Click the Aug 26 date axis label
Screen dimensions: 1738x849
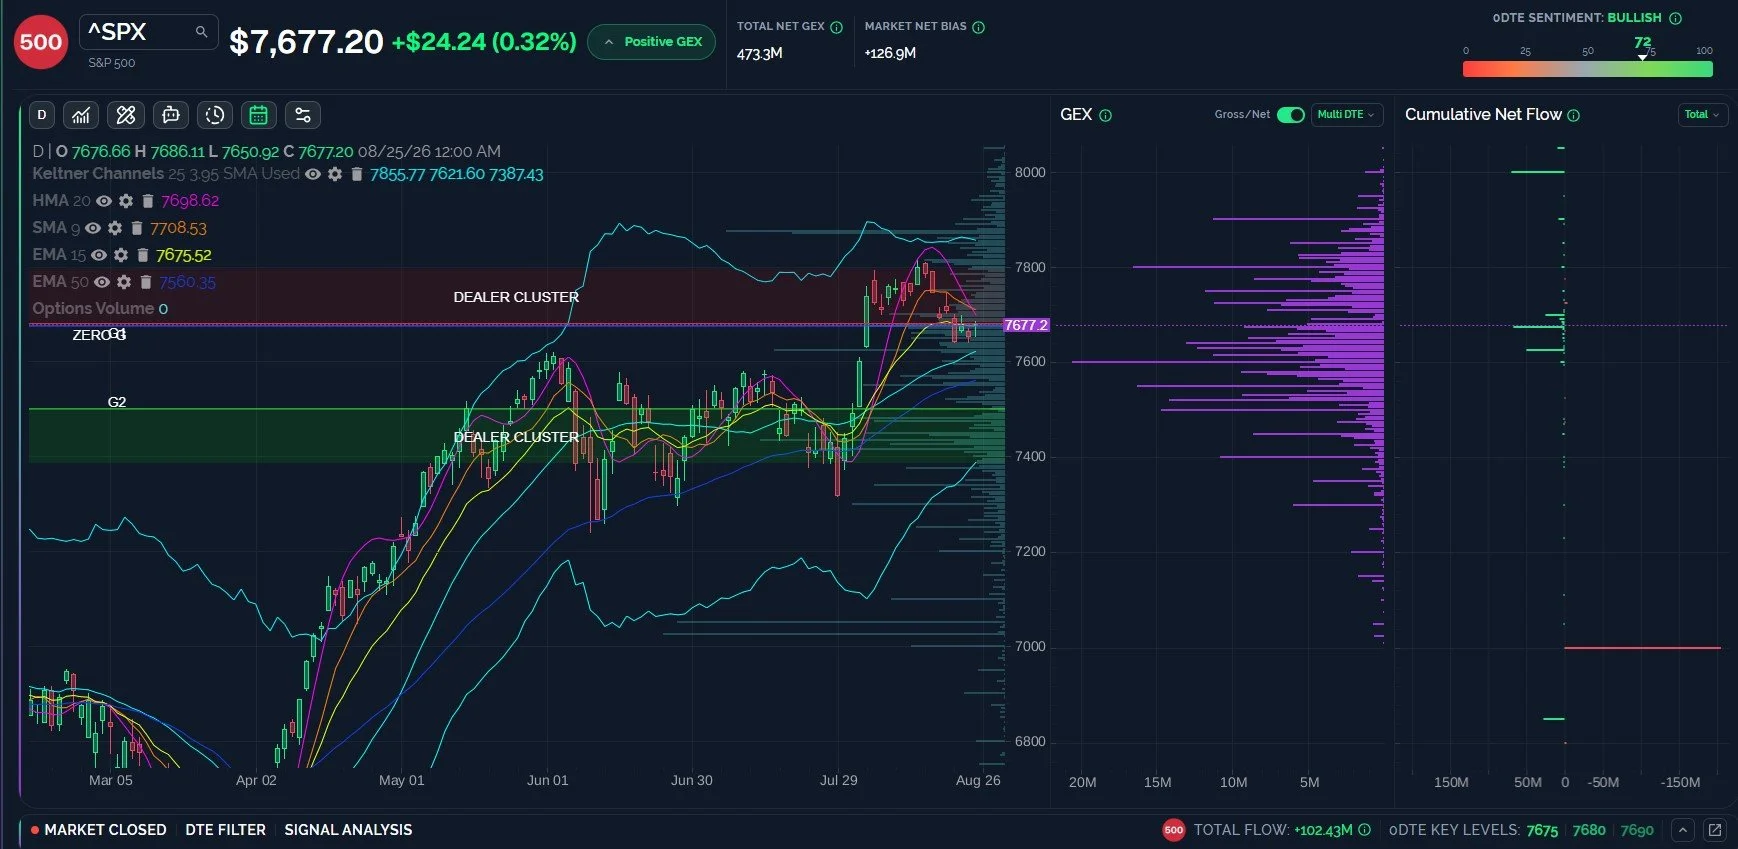click(978, 780)
